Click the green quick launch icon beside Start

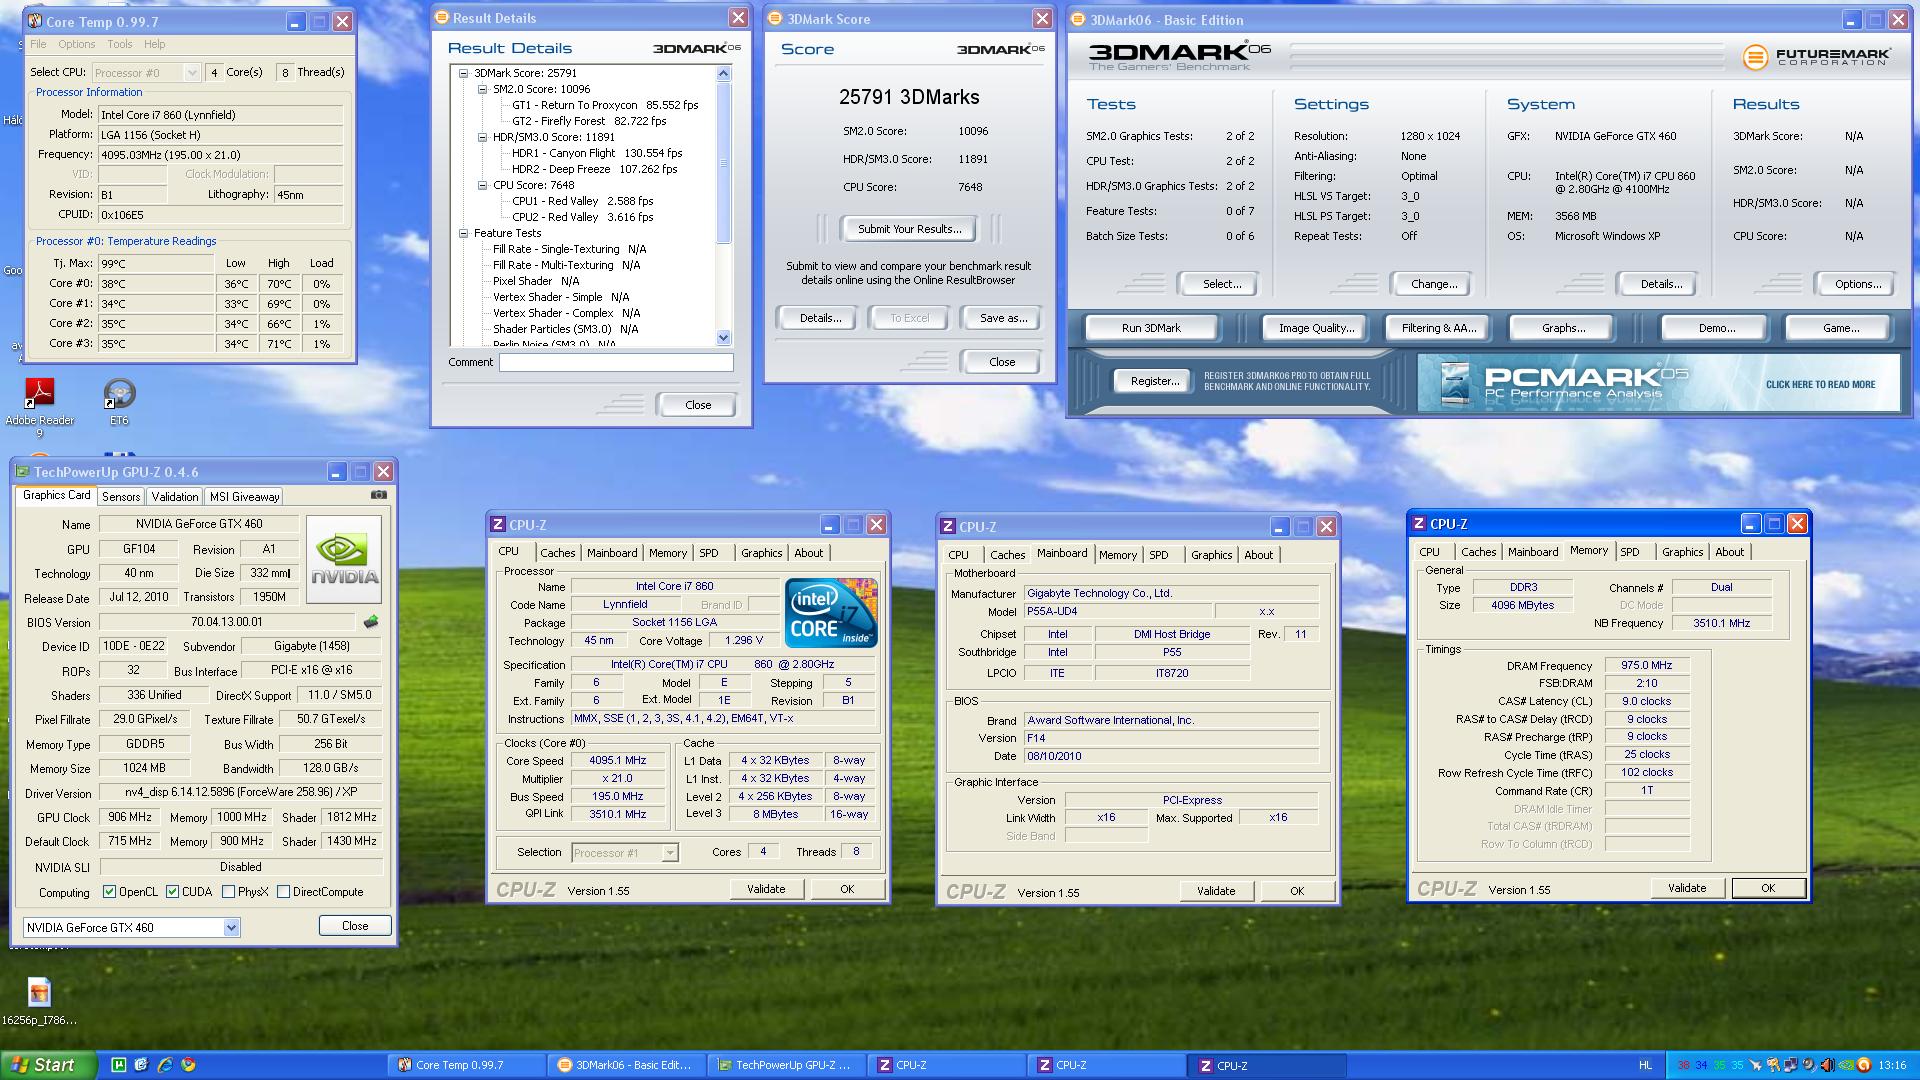118,1065
